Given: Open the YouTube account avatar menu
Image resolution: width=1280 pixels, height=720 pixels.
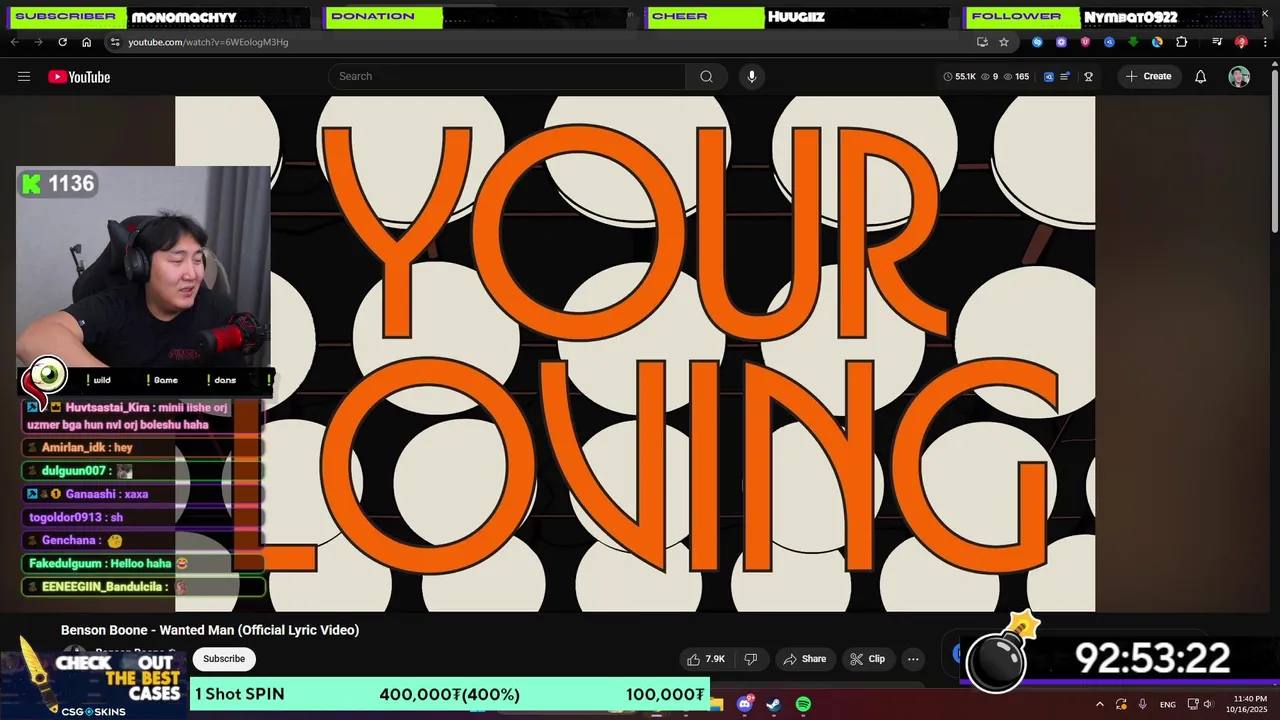Looking at the screenshot, I should click(x=1239, y=77).
